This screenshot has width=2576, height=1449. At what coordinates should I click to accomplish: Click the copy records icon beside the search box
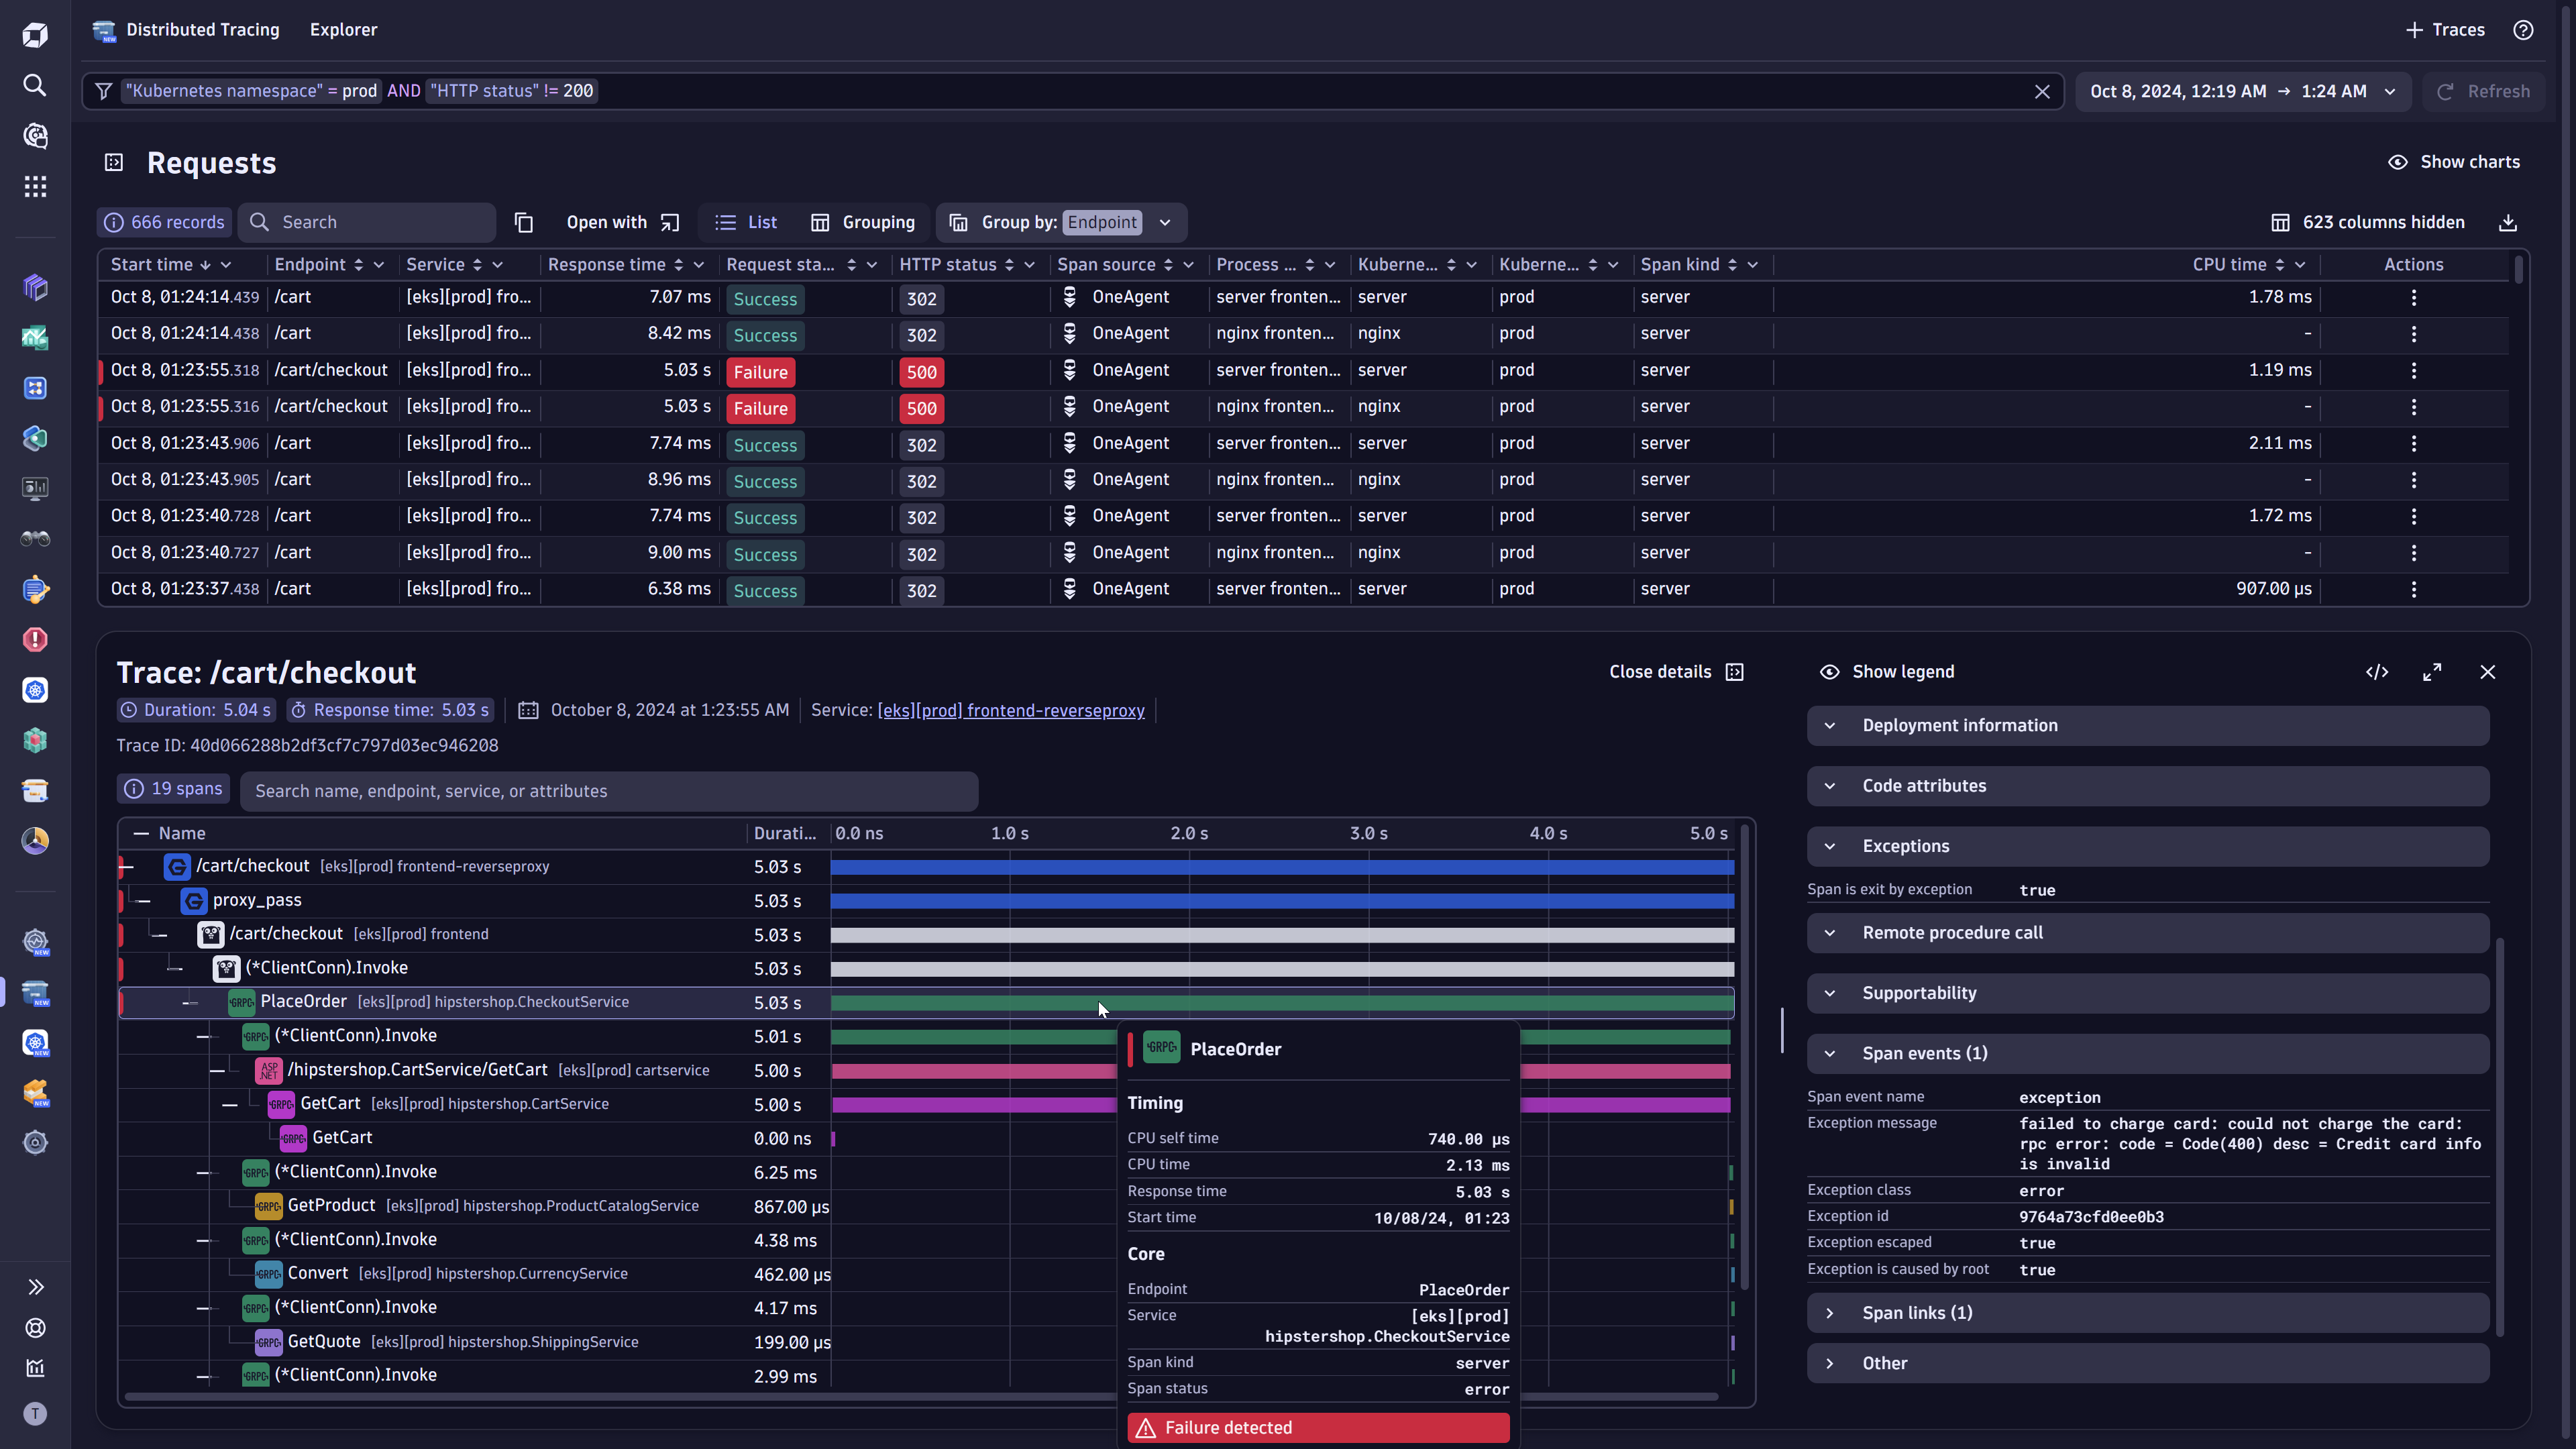(524, 222)
